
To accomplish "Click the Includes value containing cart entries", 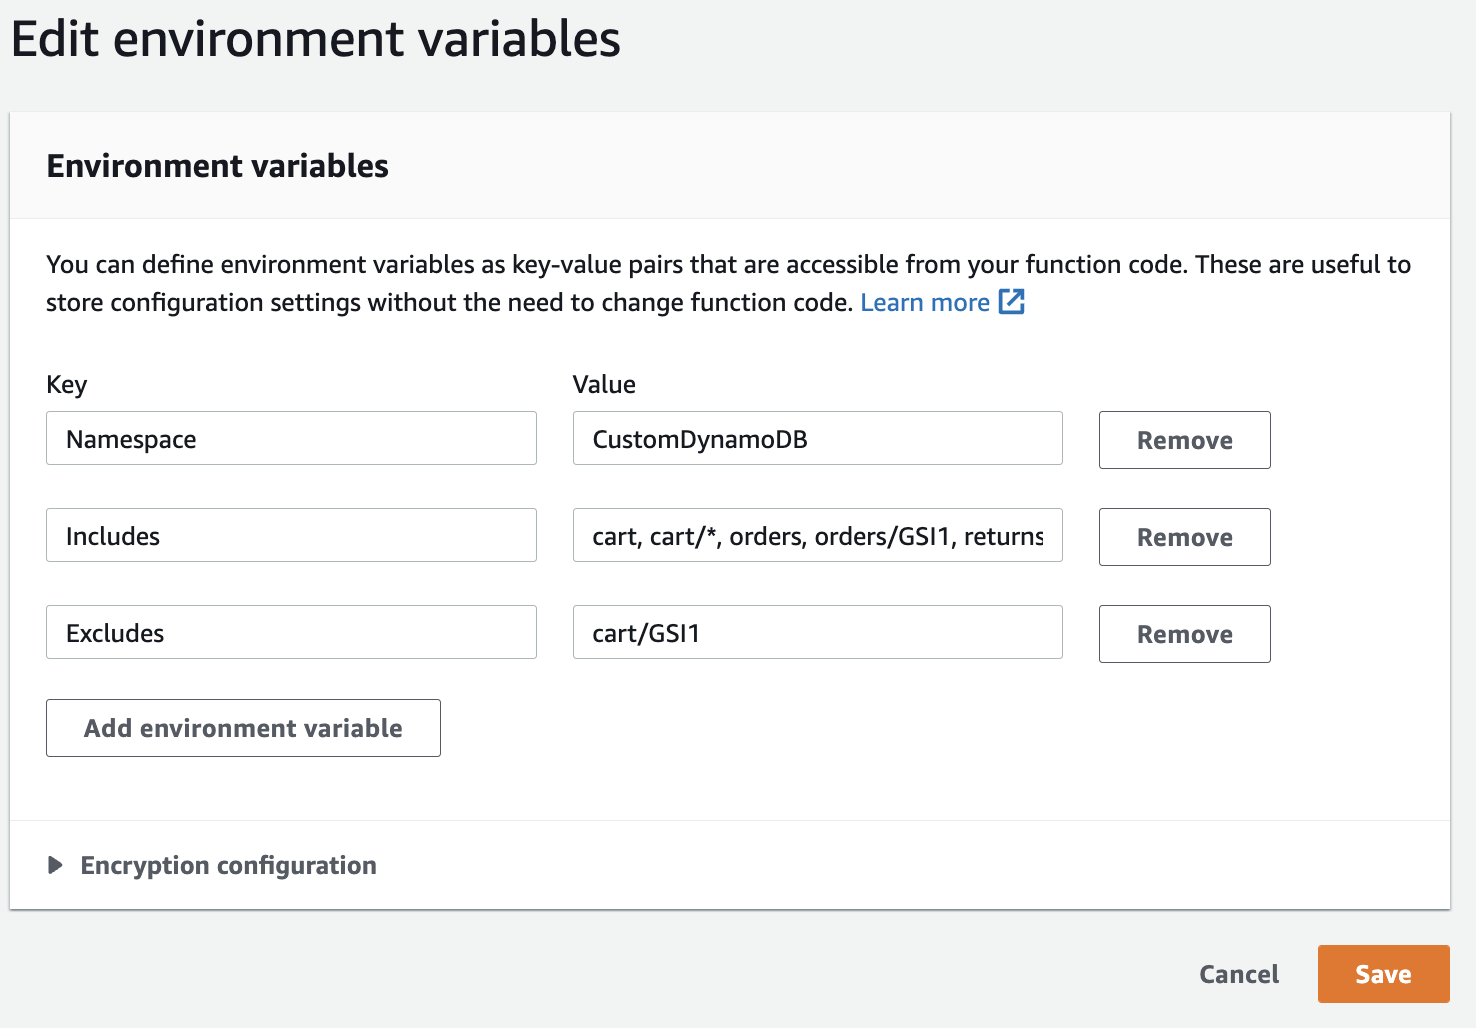I will (x=817, y=535).
